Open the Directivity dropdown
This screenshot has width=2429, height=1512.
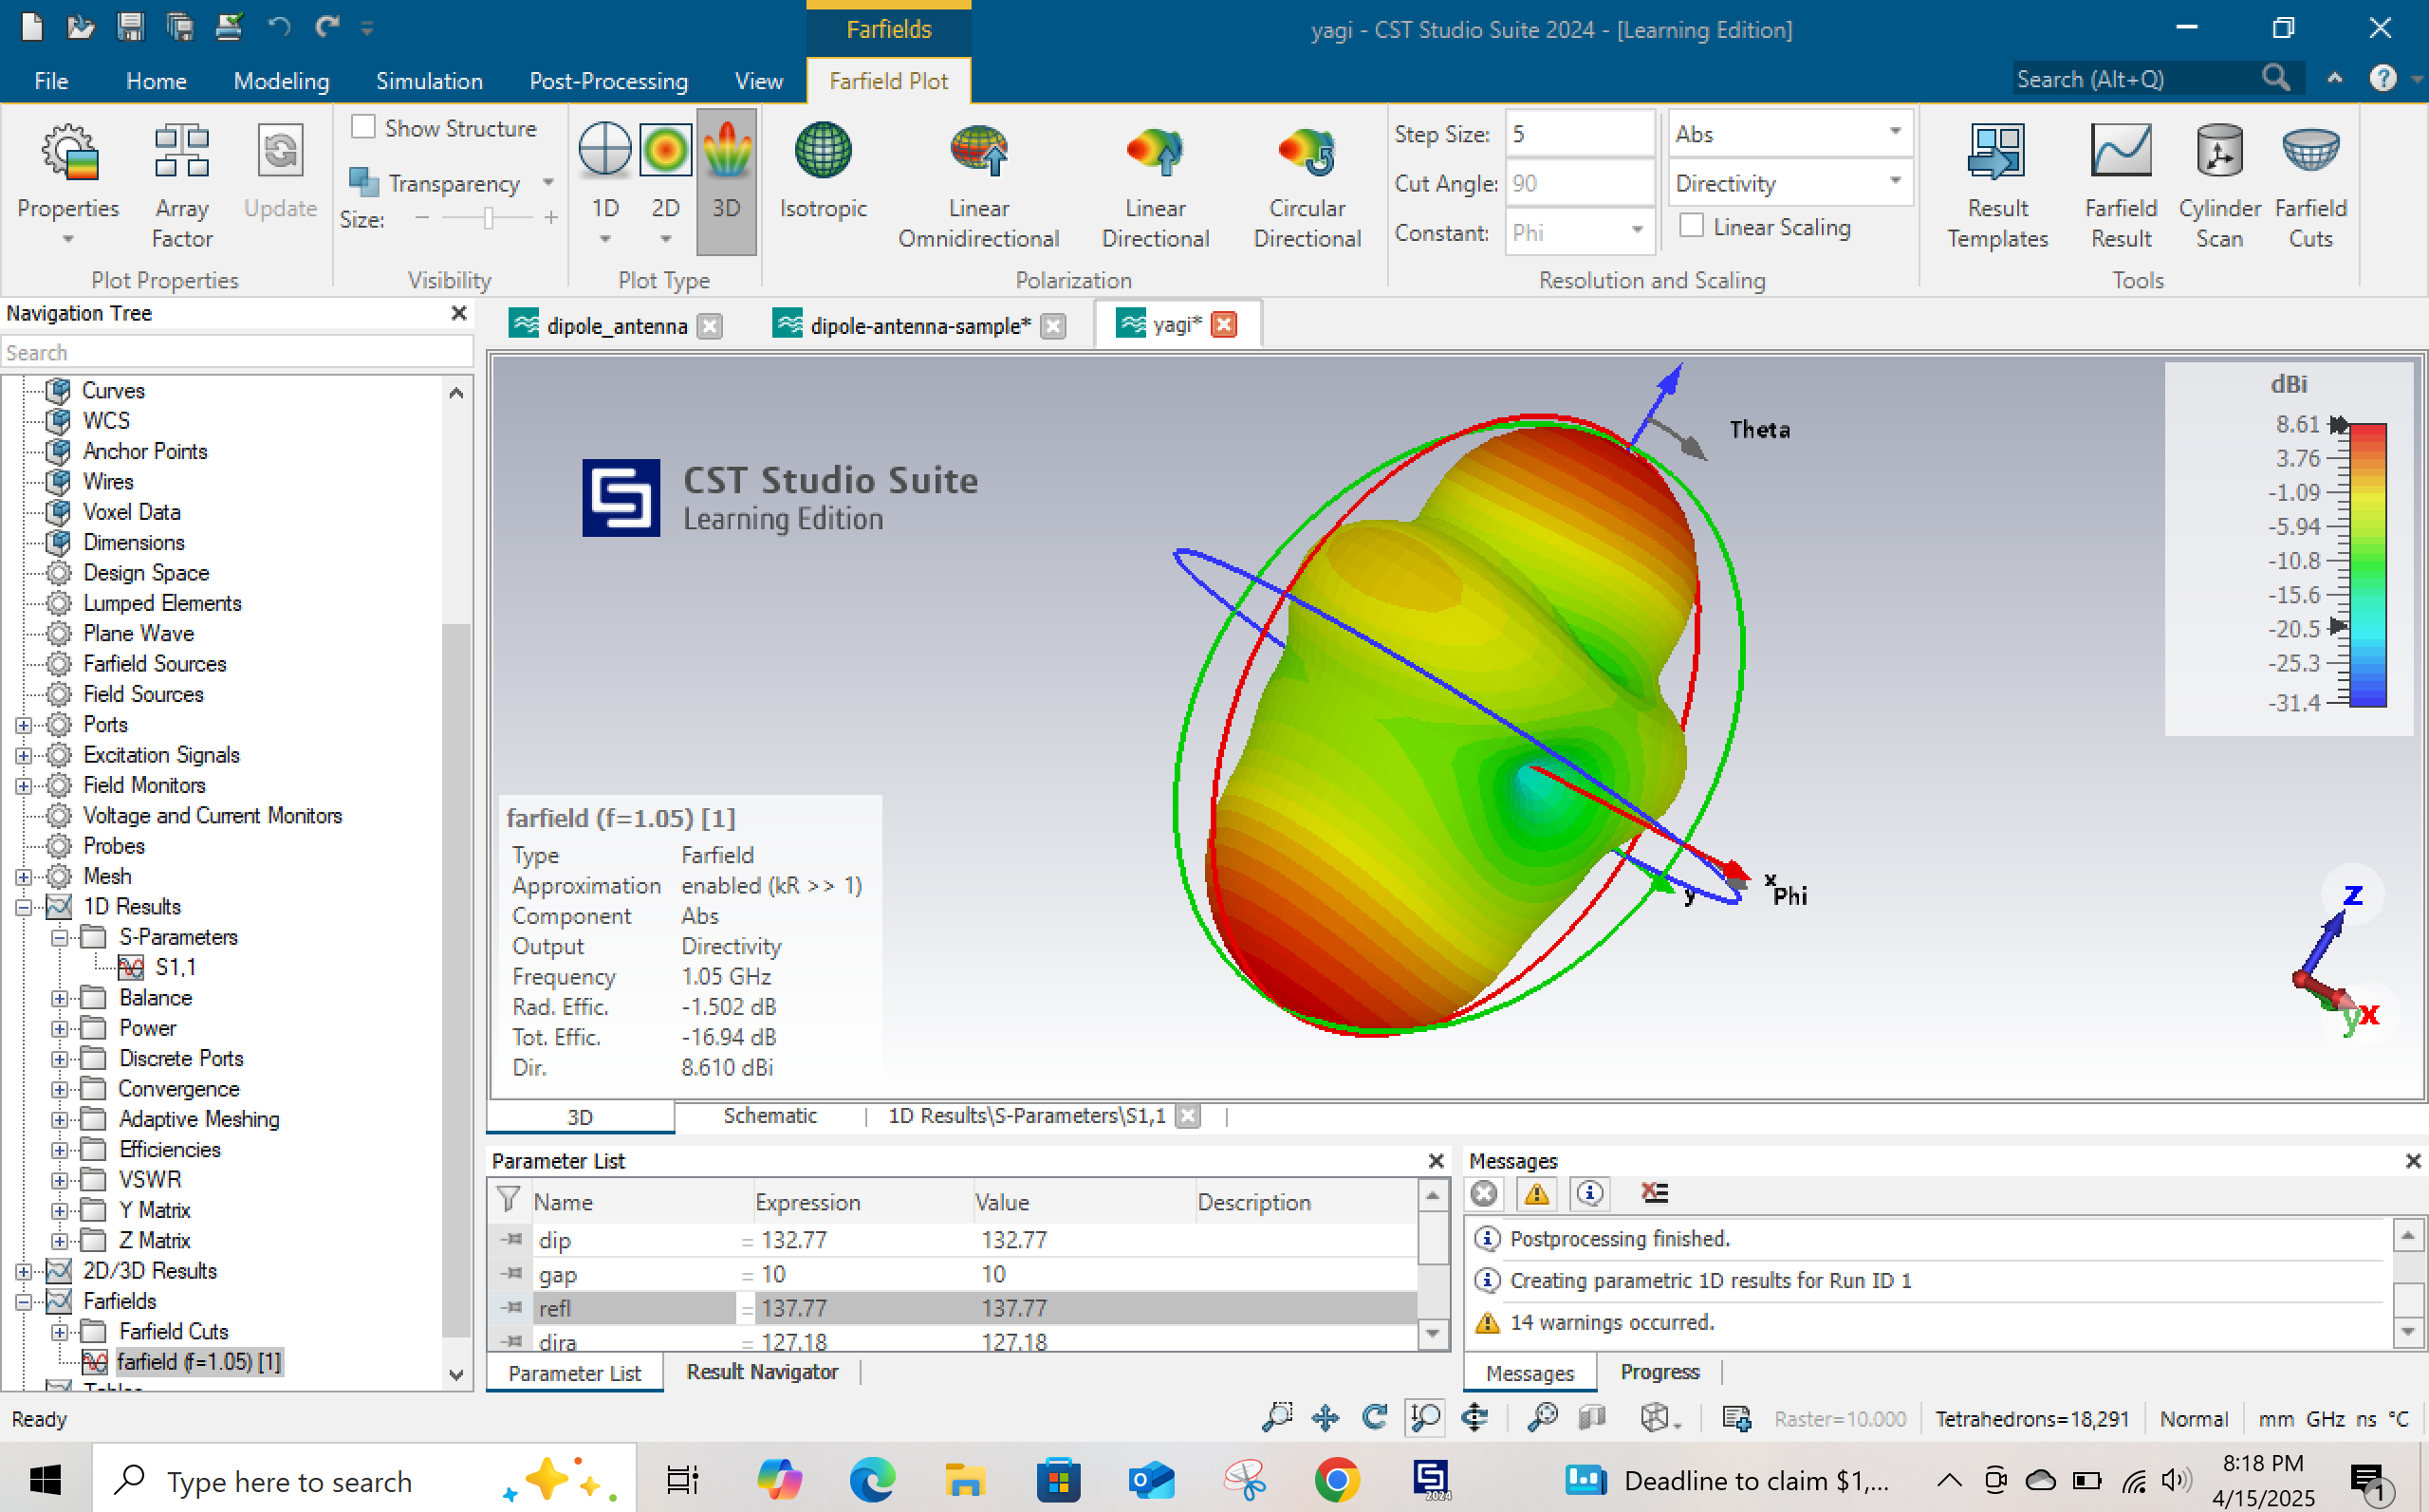coord(1895,182)
